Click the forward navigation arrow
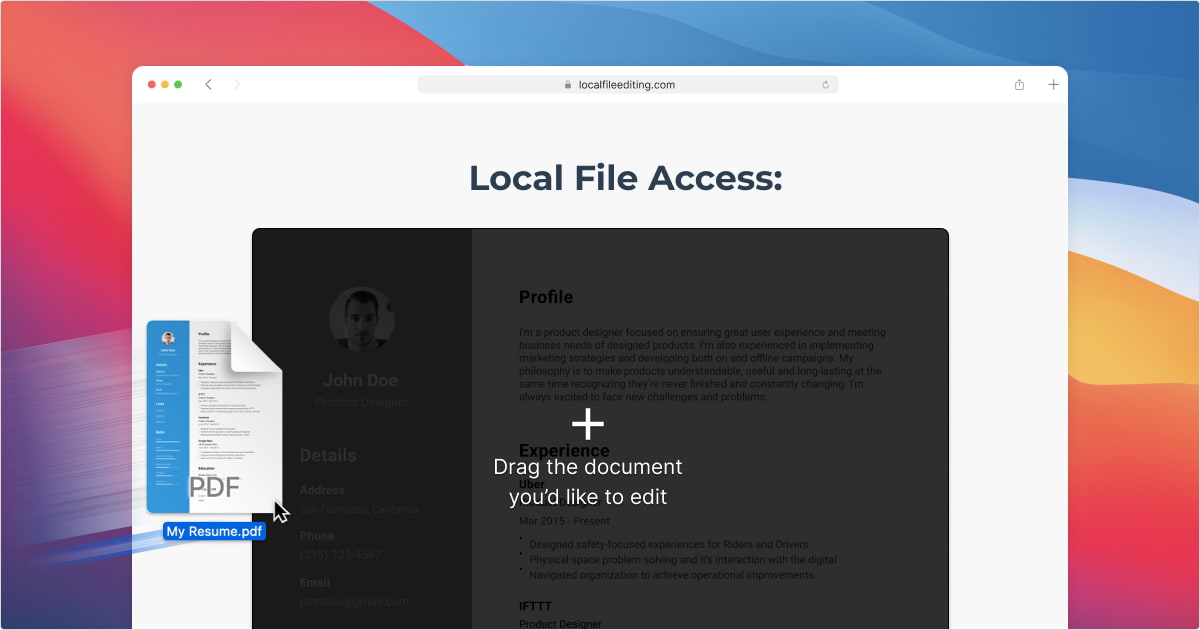 (x=236, y=85)
